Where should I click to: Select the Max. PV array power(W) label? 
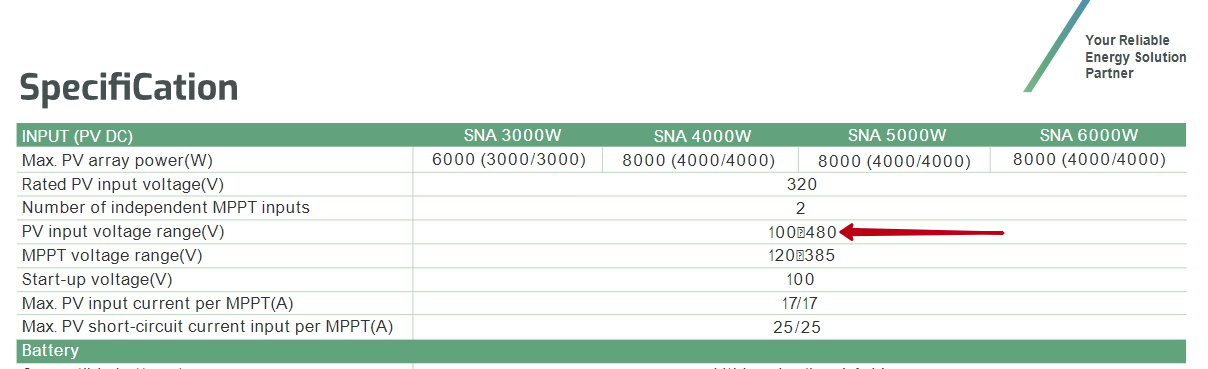(117, 160)
